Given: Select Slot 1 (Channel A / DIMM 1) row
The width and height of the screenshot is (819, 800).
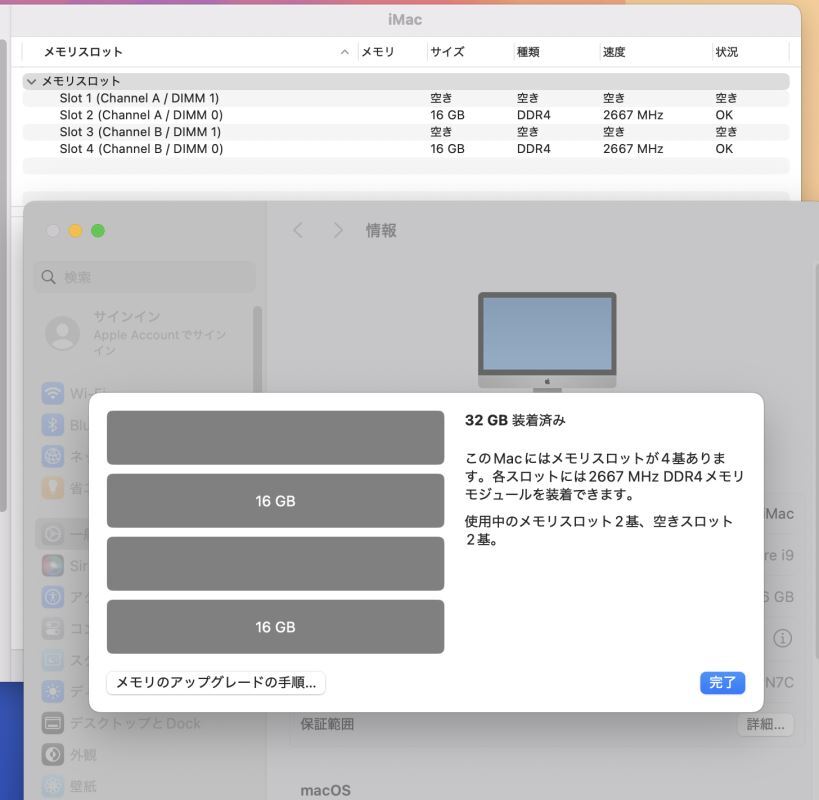Looking at the screenshot, I should tap(406, 98).
